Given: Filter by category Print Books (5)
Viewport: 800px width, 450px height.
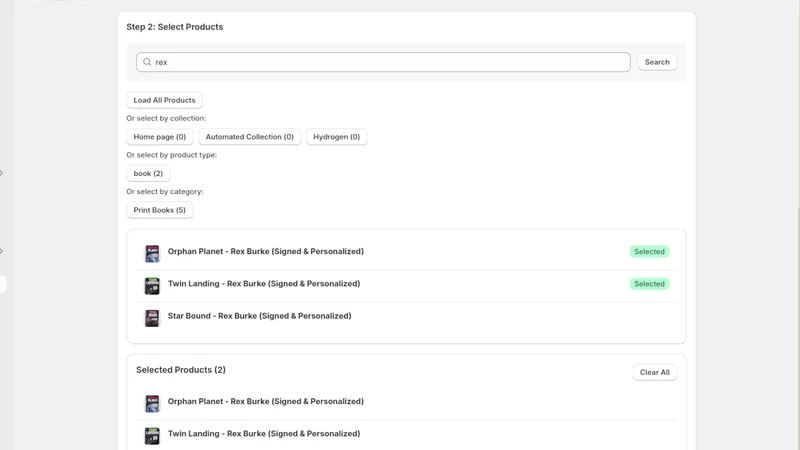Looking at the screenshot, I should coord(160,210).
